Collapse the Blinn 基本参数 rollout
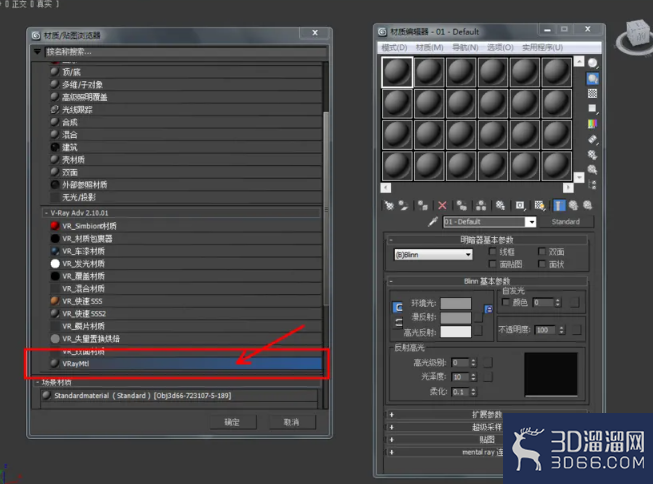The image size is (653, 484). 391,281
